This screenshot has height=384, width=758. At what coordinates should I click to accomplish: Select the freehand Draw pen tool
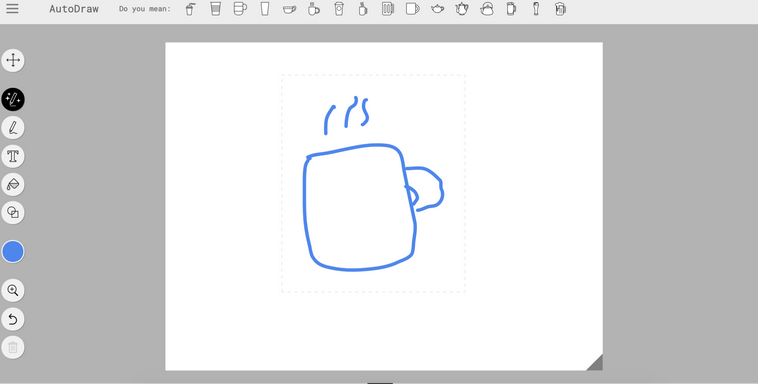pyautogui.click(x=13, y=128)
